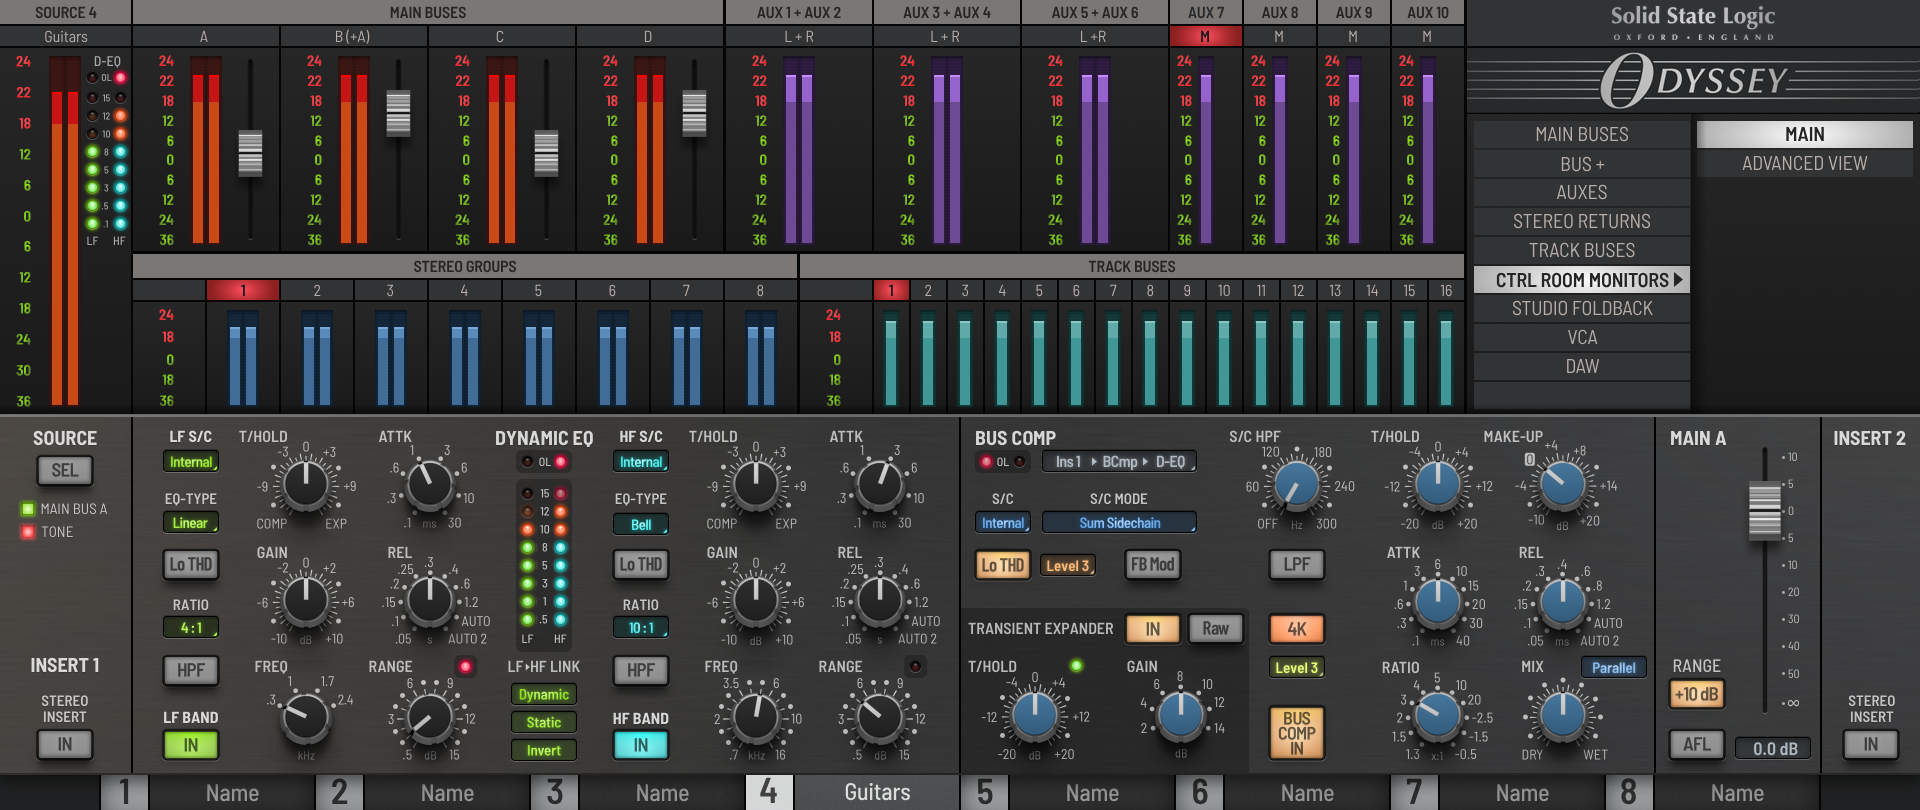Open the HF S/C Internal source selector
Viewport: 1920px width, 810px height.
pyautogui.click(x=641, y=462)
